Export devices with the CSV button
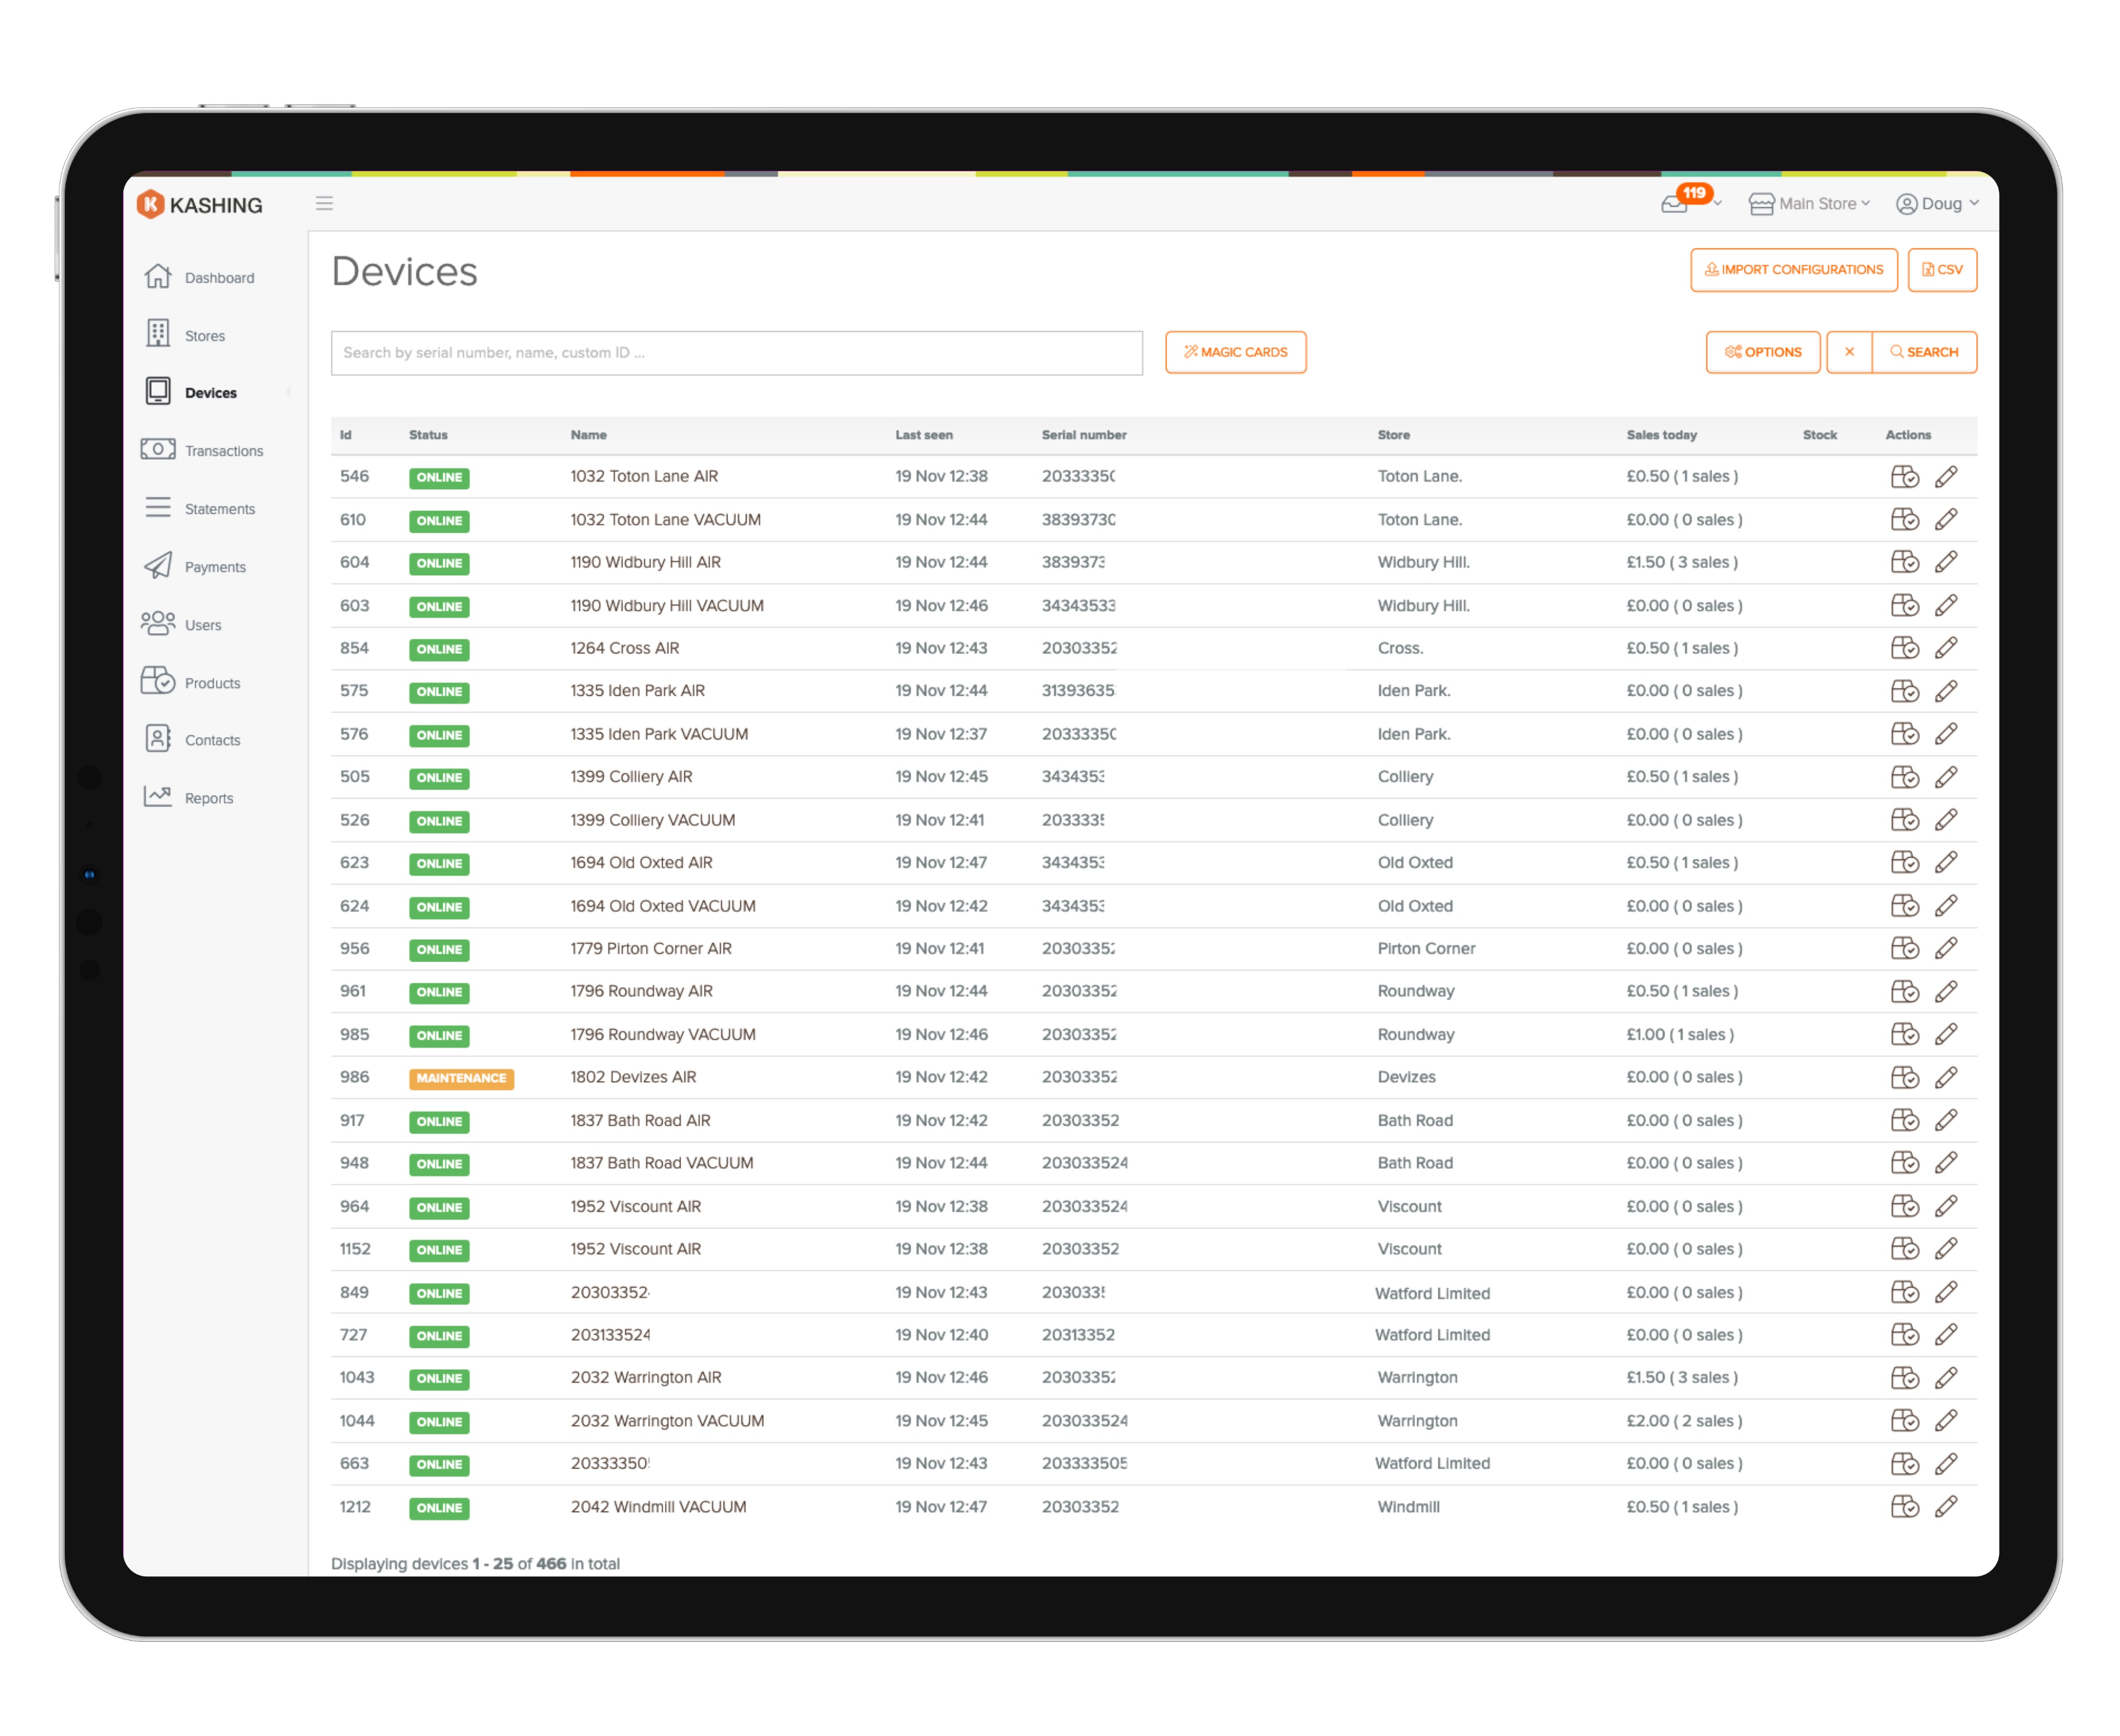Viewport: 2120px width, 1736px height. pos(1941,270)
